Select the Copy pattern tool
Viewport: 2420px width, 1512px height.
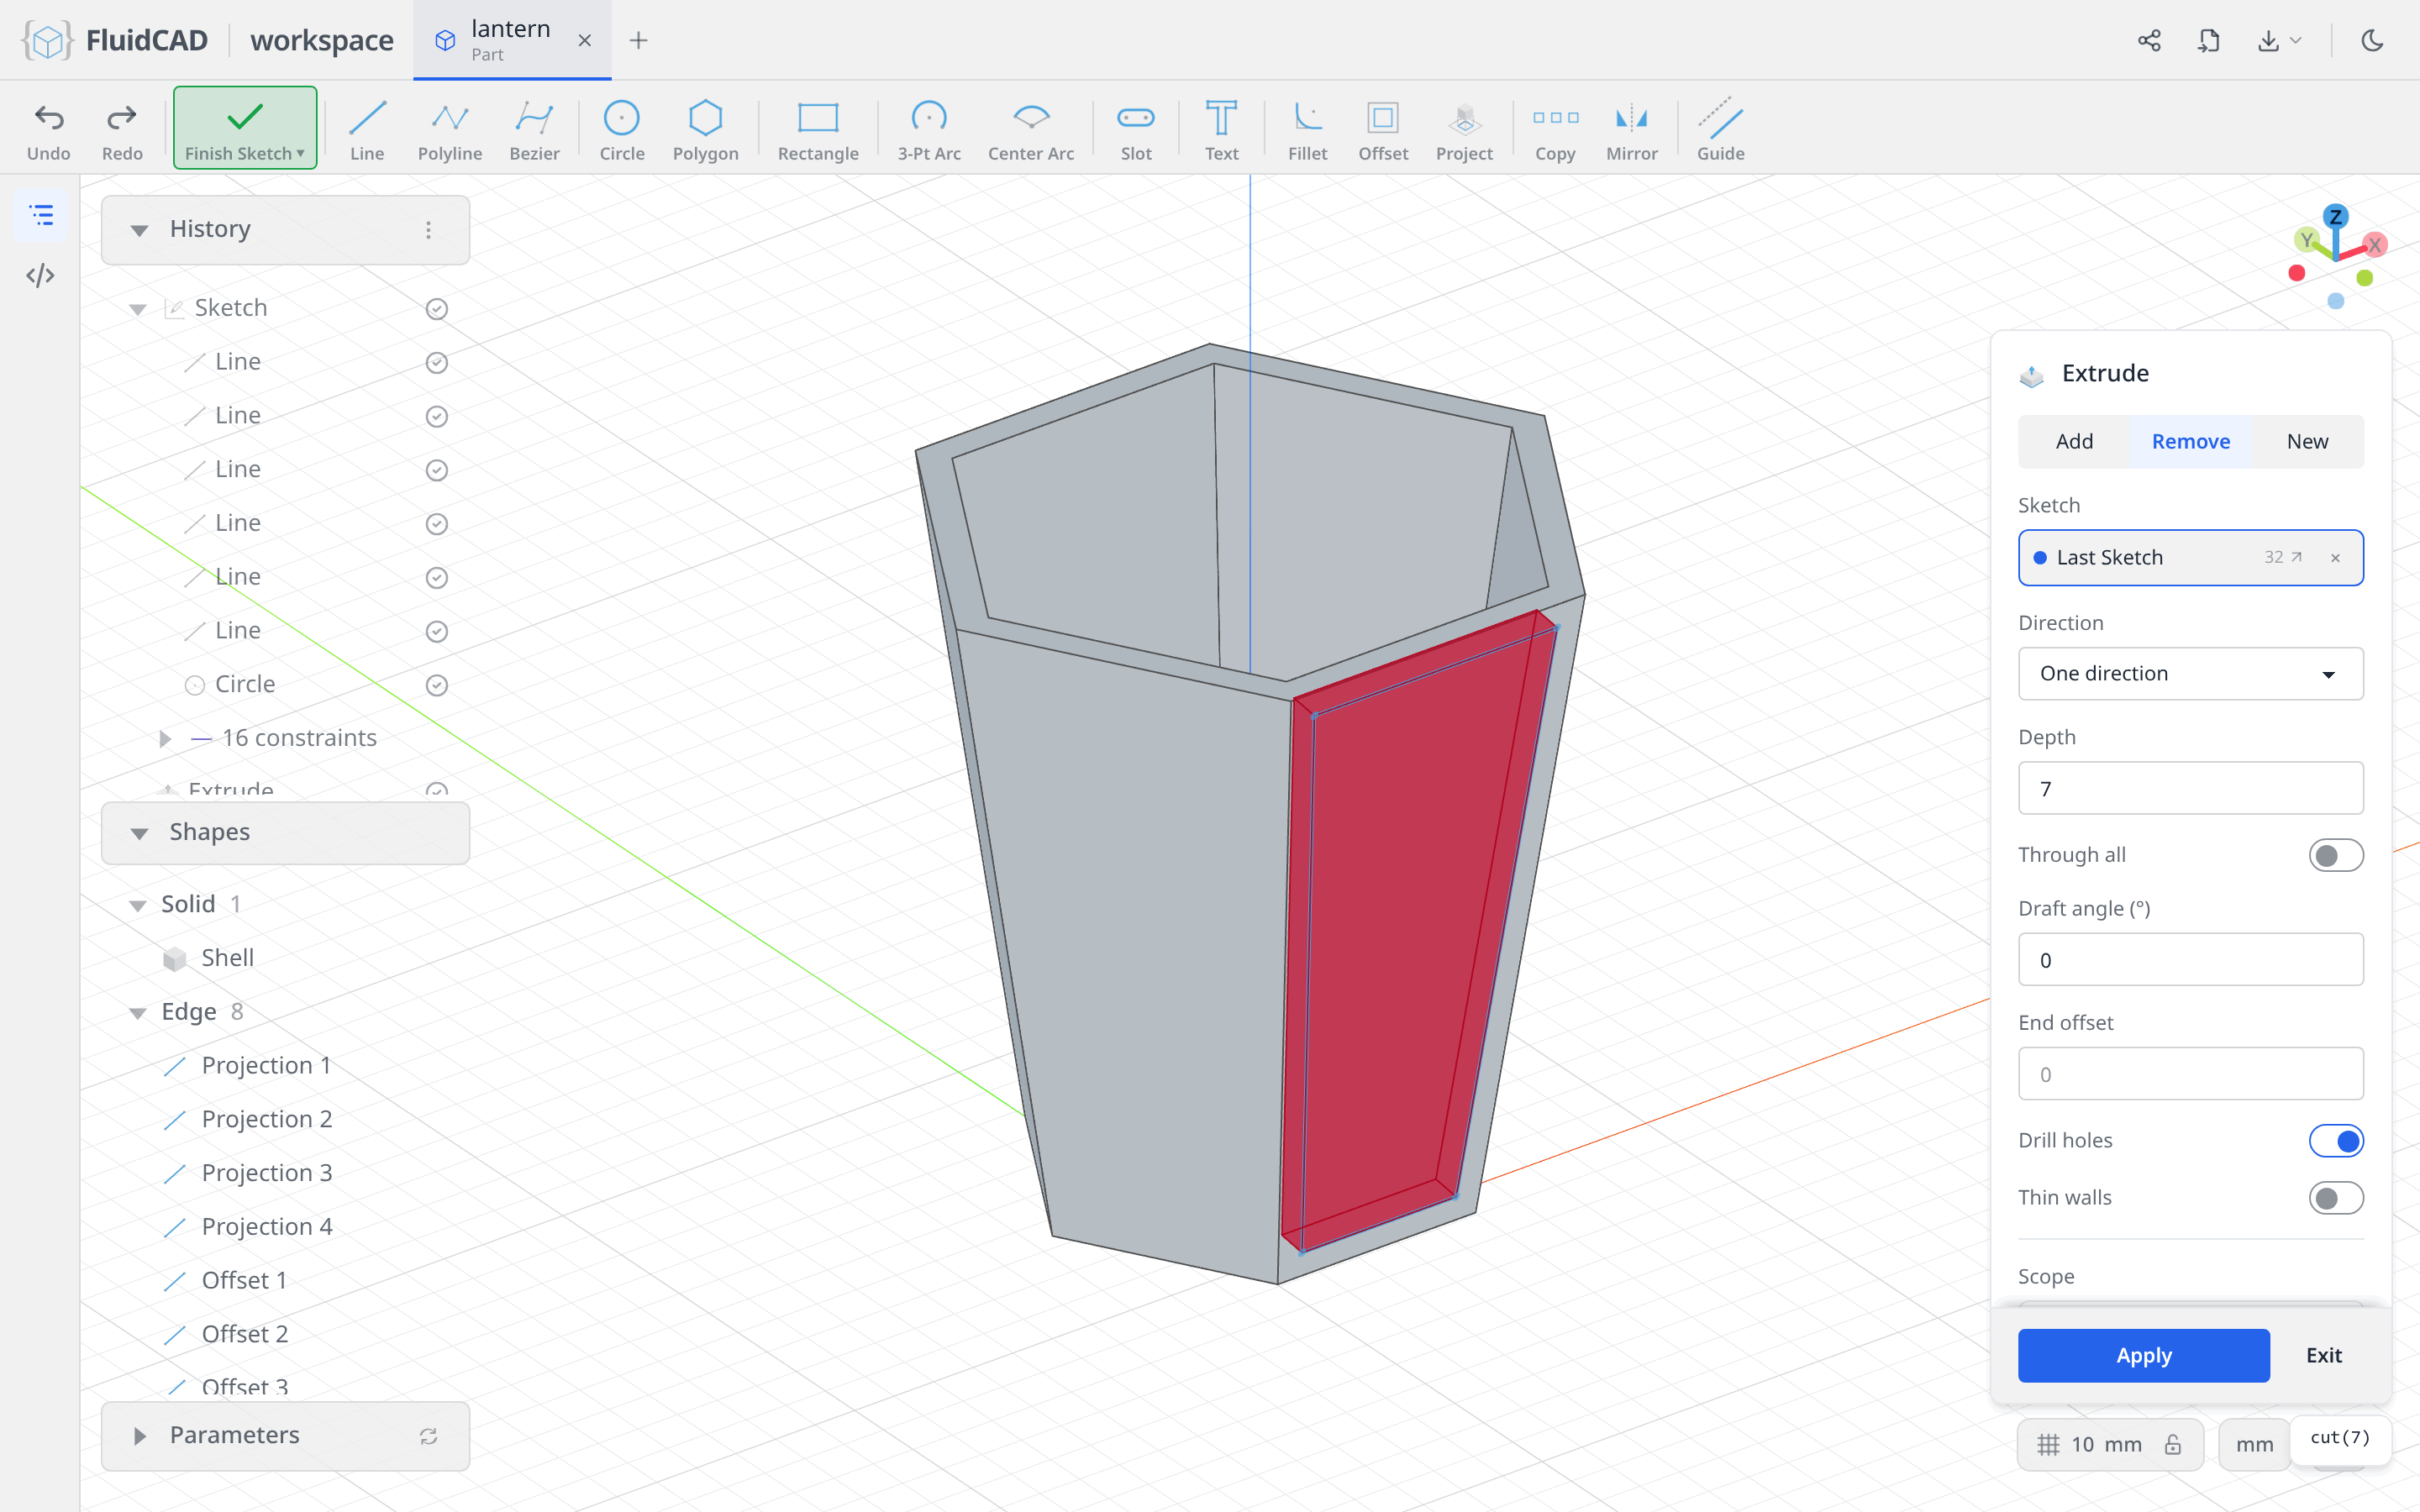1555,129
